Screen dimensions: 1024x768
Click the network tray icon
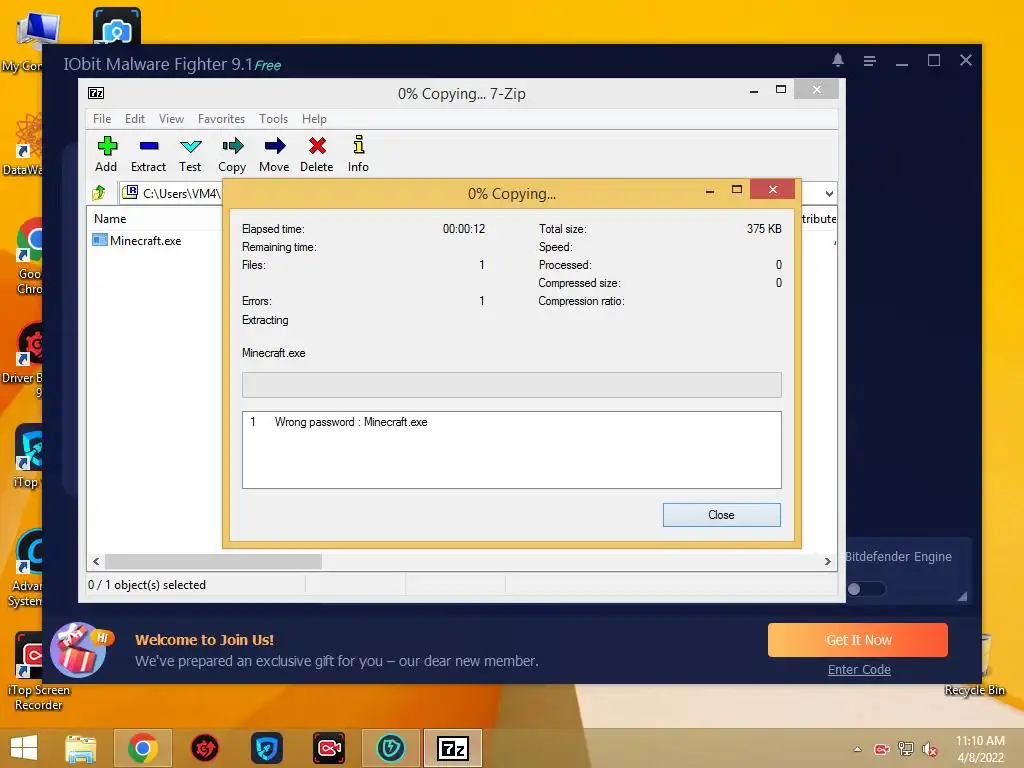(x=906, y=749)
